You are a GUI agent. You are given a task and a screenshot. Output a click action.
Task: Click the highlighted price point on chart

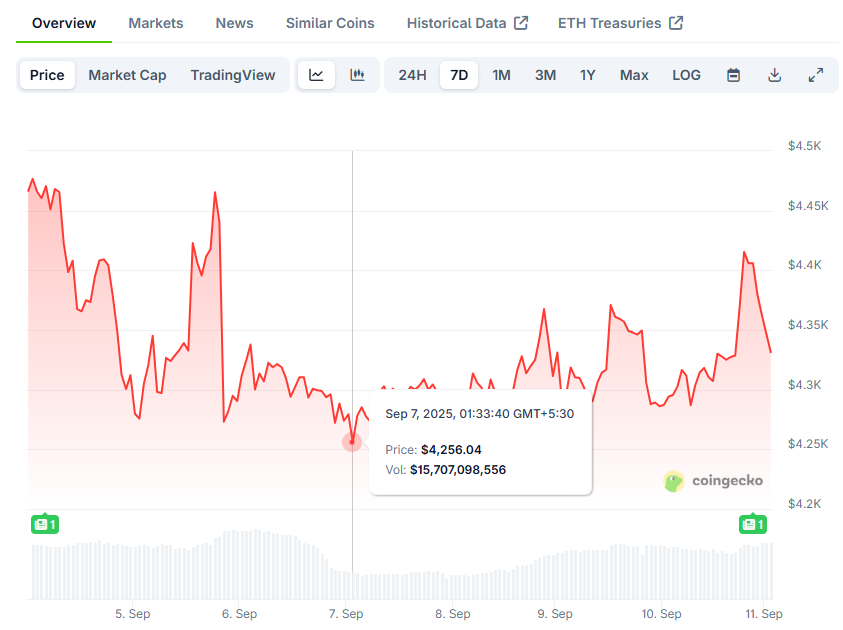coord(352,441)
